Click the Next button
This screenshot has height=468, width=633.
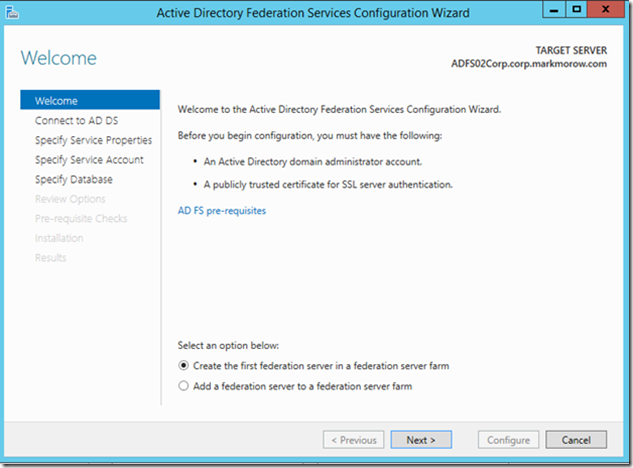[x=421, y=440]
